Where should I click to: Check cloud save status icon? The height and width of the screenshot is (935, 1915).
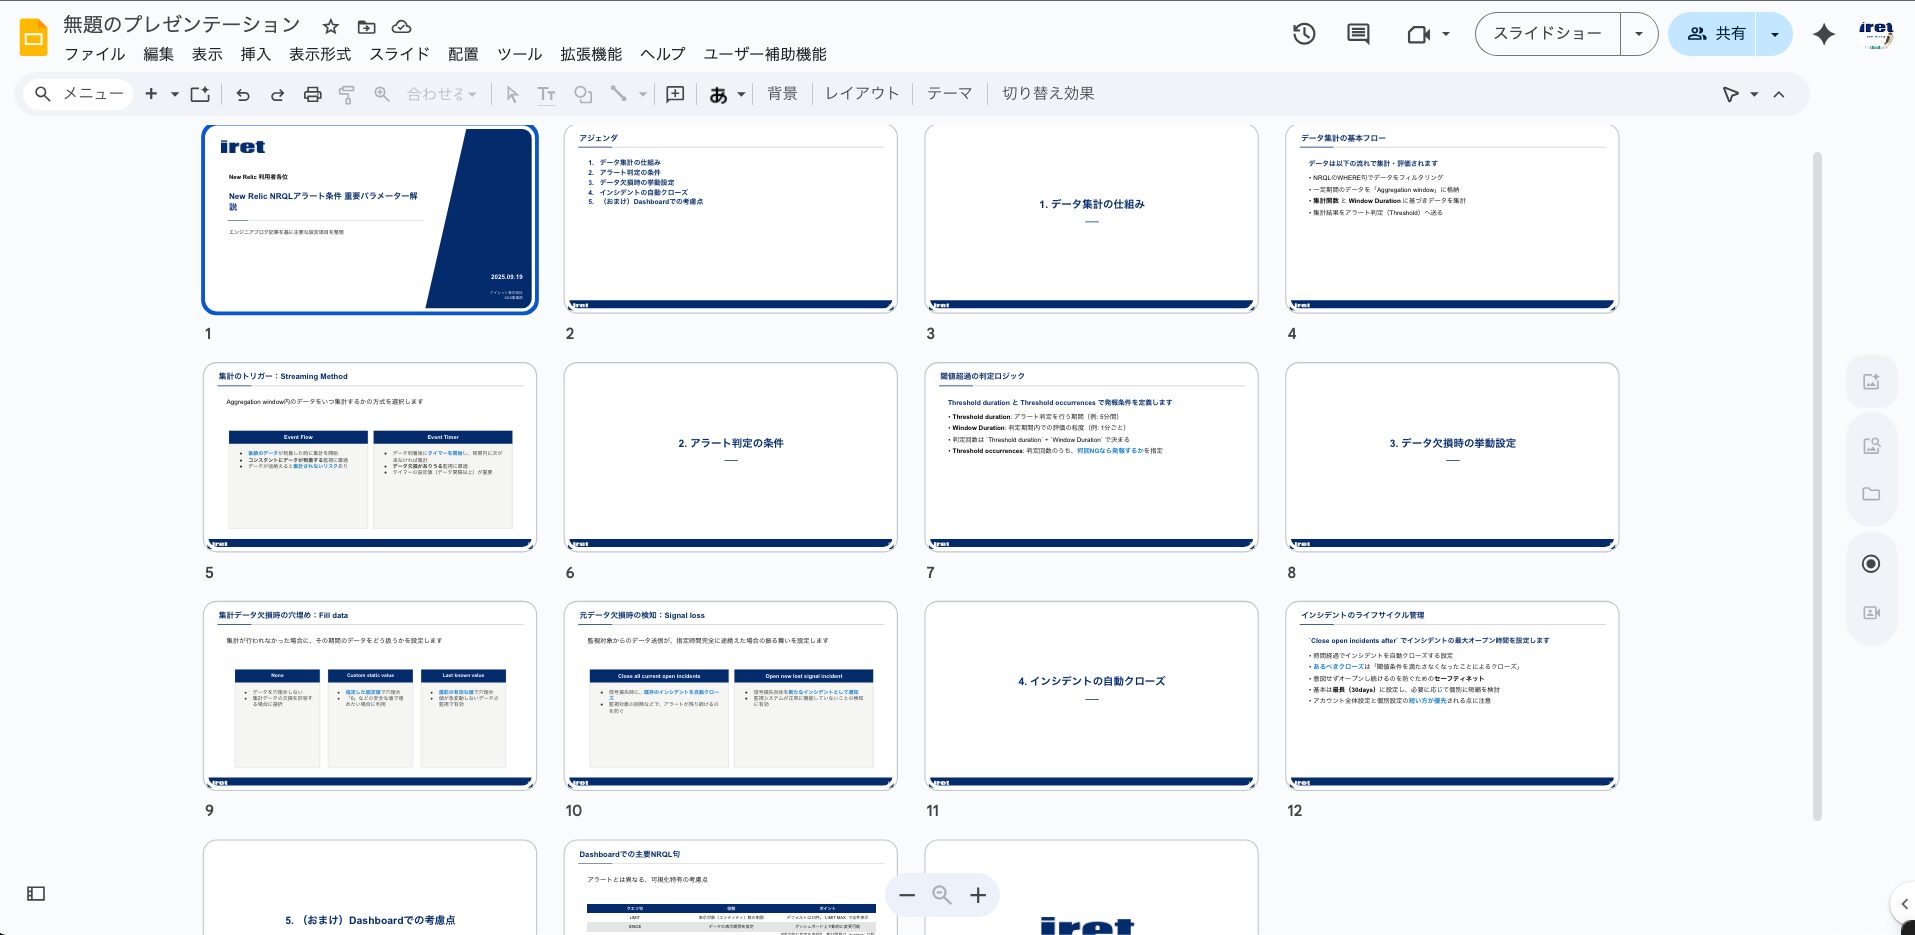[401, 27]
